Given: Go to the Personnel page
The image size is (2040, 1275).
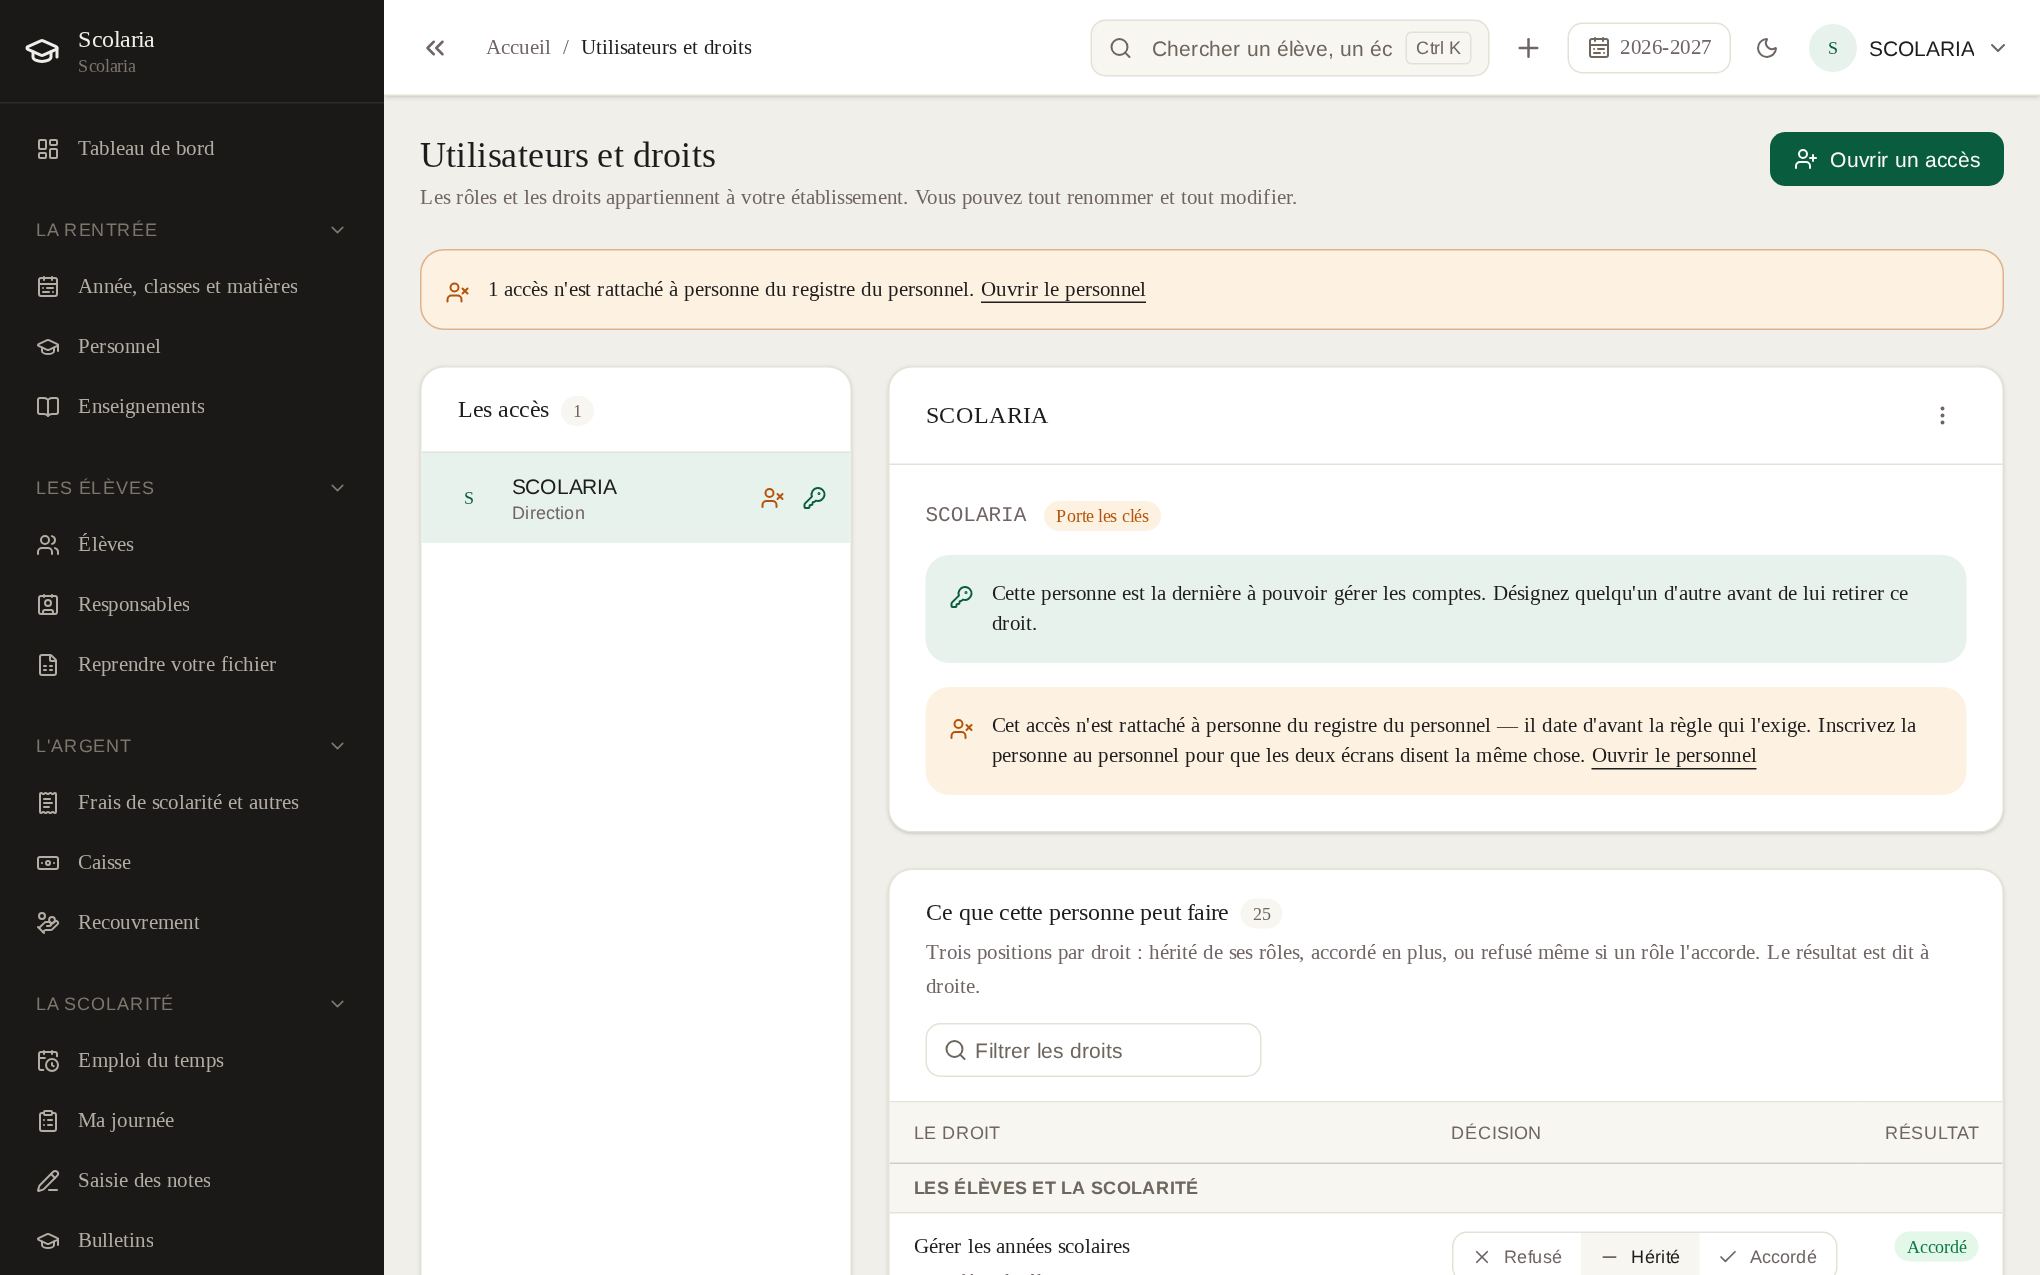Looking at the screenshot, I should click(192, 347).
